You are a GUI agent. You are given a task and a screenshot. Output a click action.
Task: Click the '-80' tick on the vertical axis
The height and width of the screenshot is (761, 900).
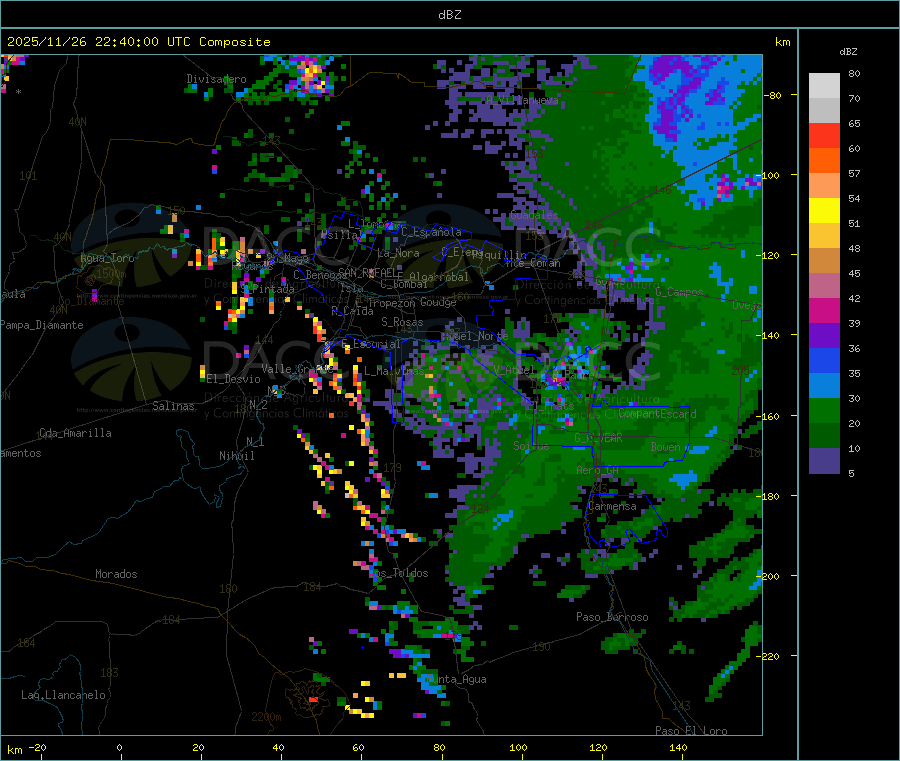tap(773, 95)
